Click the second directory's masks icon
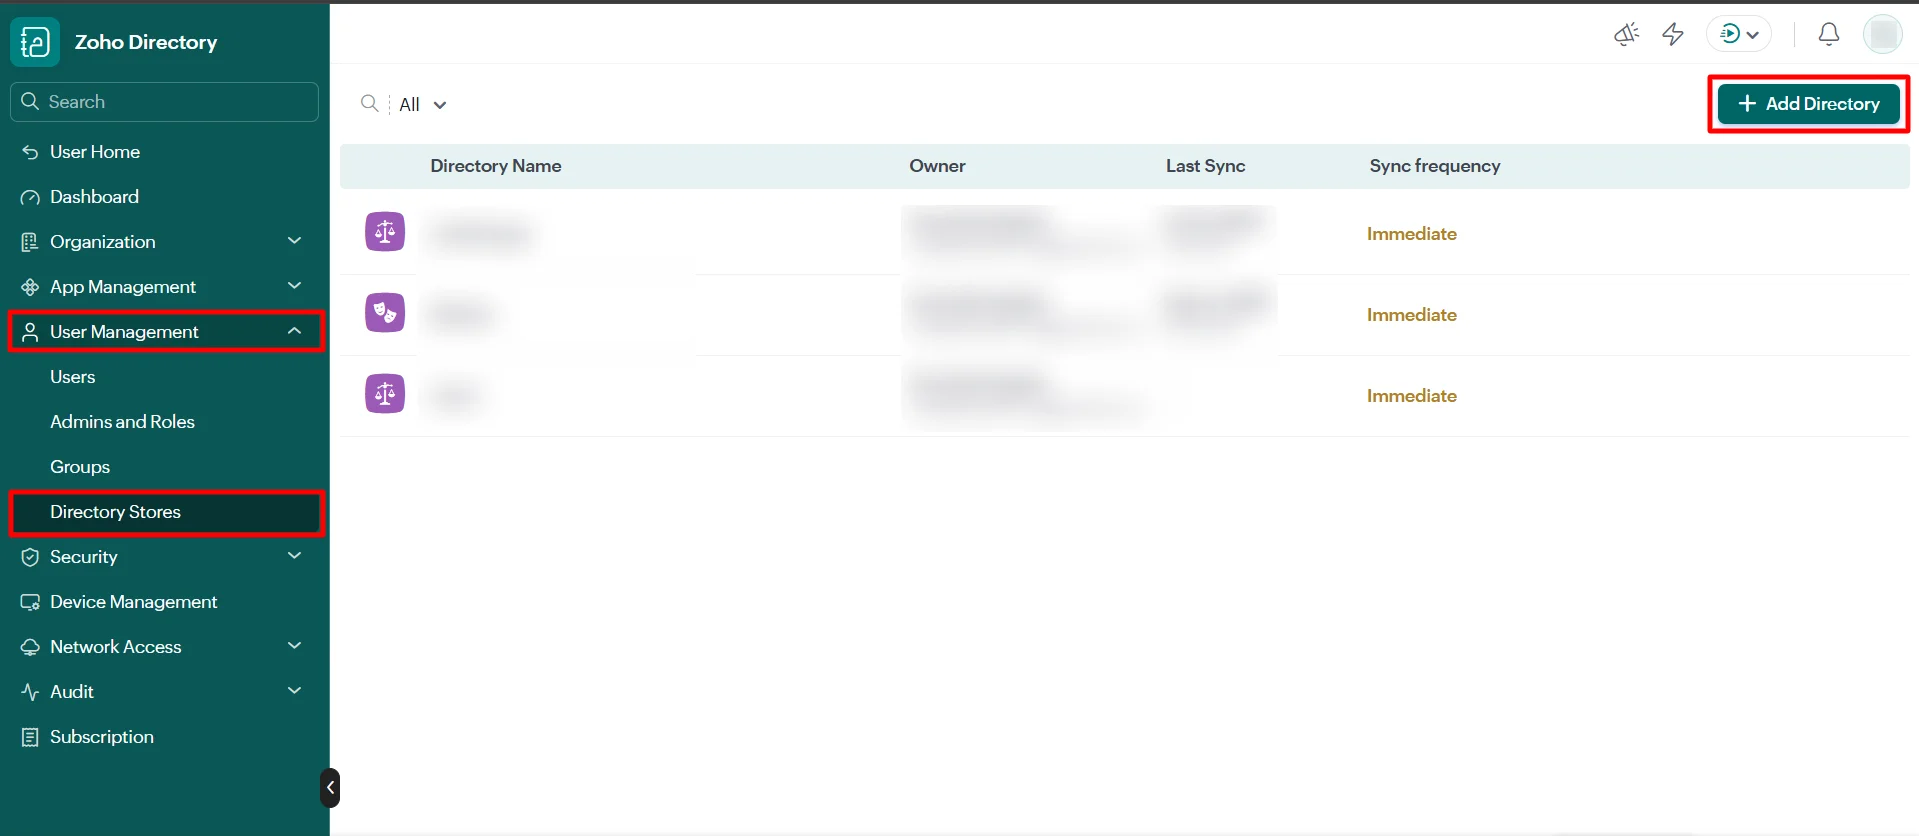This screenshot has width=1919, height=836. click(385, 313)
